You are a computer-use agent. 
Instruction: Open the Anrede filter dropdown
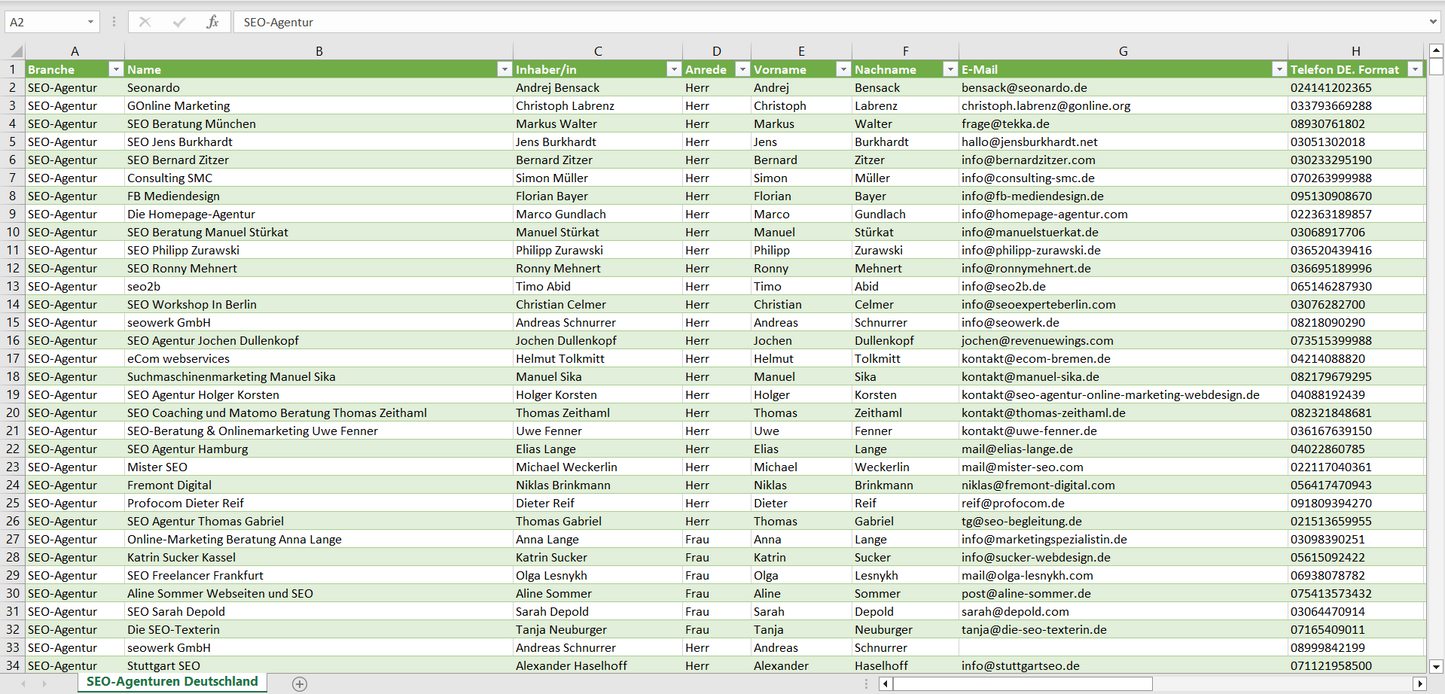[x=742, y=70]
